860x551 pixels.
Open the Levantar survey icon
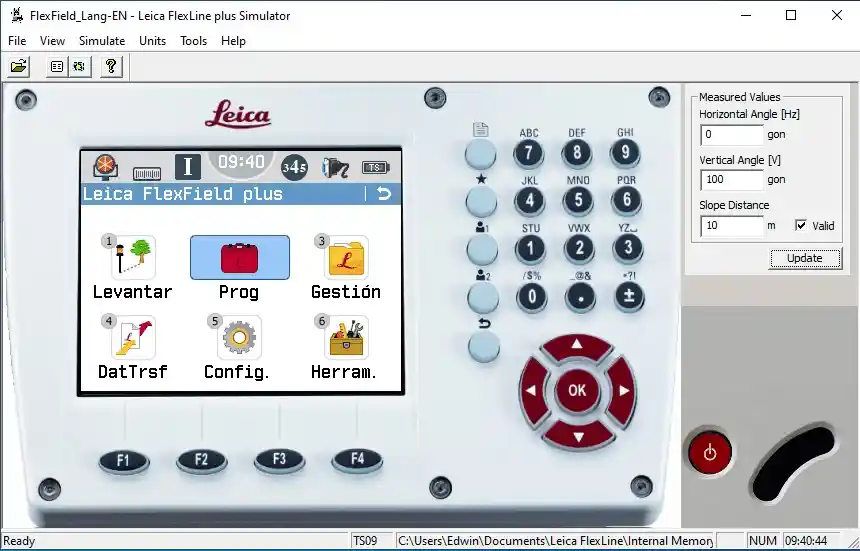point(134,258)
